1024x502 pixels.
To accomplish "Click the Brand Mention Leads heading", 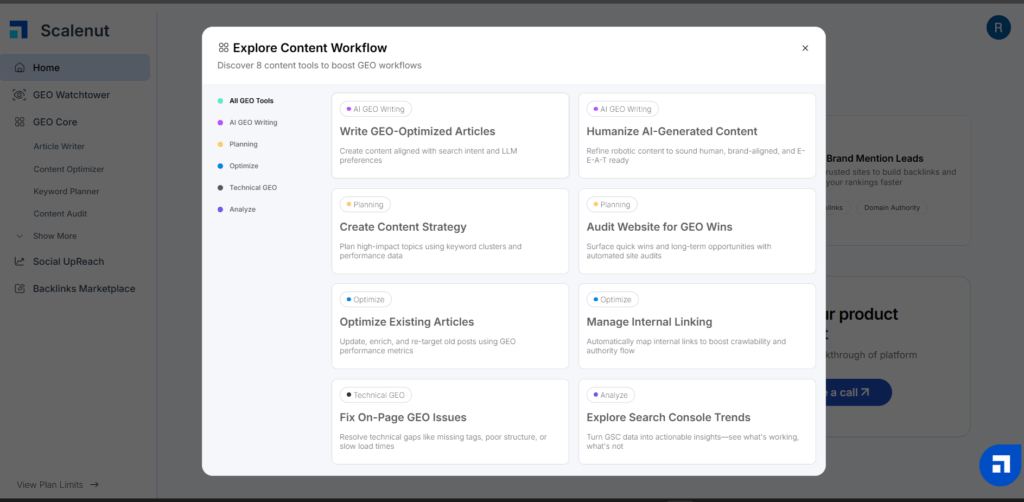I will point(875,159).
